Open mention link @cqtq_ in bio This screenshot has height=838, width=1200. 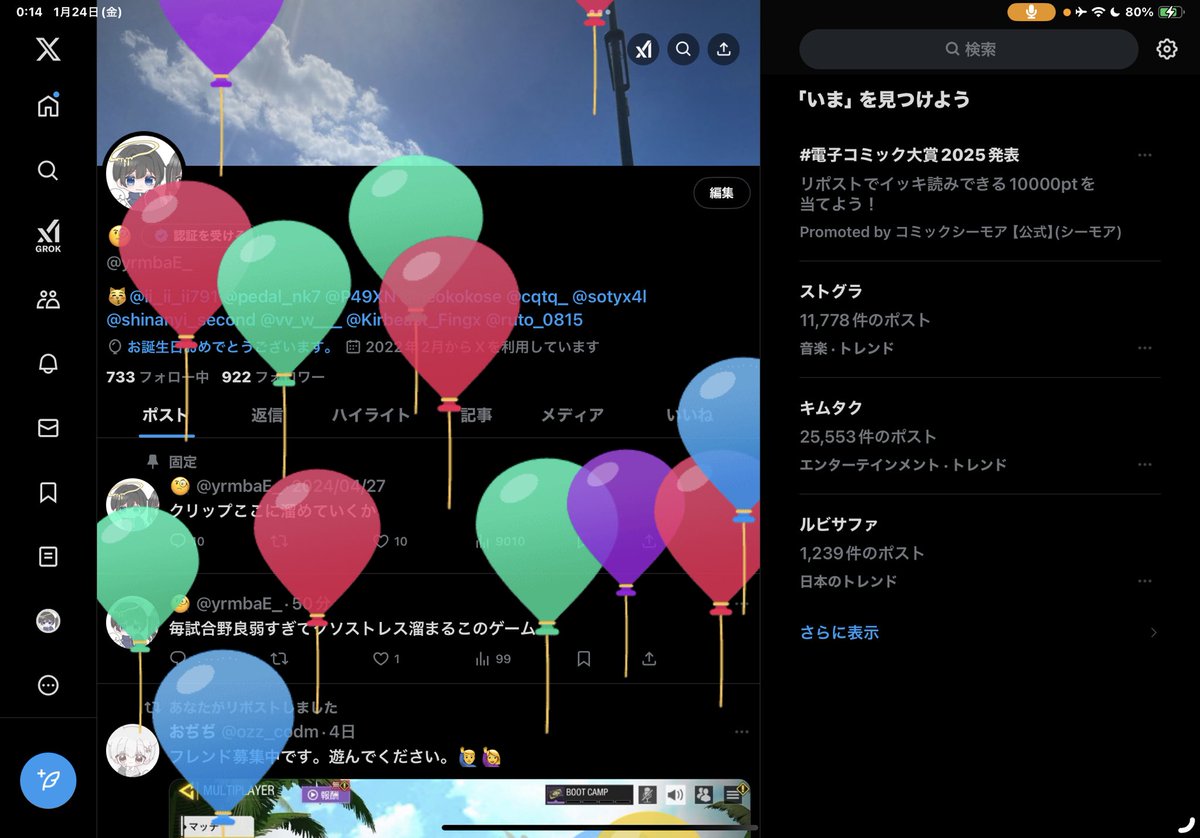click(x=537, y=297)
